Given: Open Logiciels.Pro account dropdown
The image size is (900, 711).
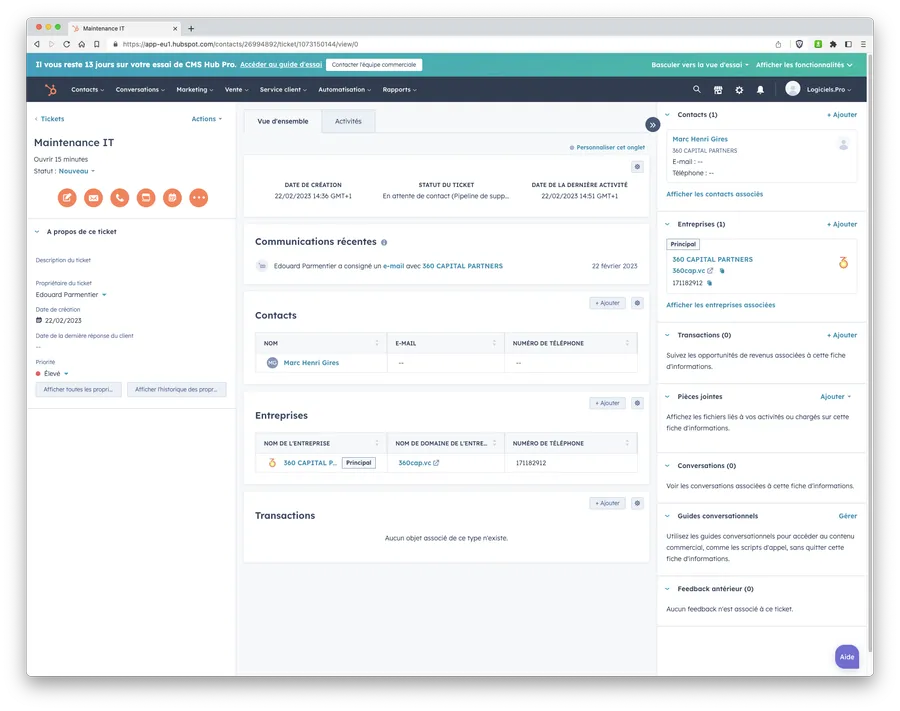Looking at the screenshot, I should point(829,90).
